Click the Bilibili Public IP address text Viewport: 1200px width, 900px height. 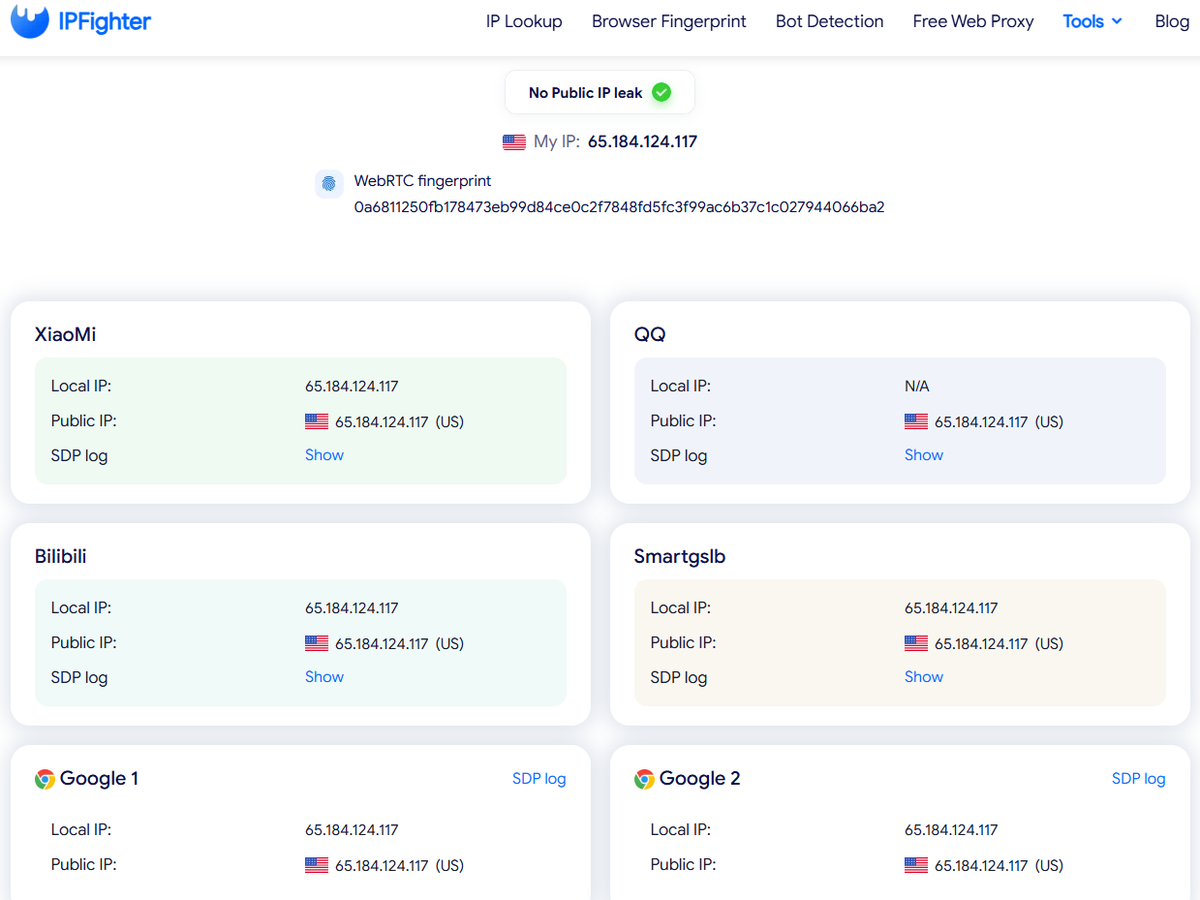coord(382,644)
